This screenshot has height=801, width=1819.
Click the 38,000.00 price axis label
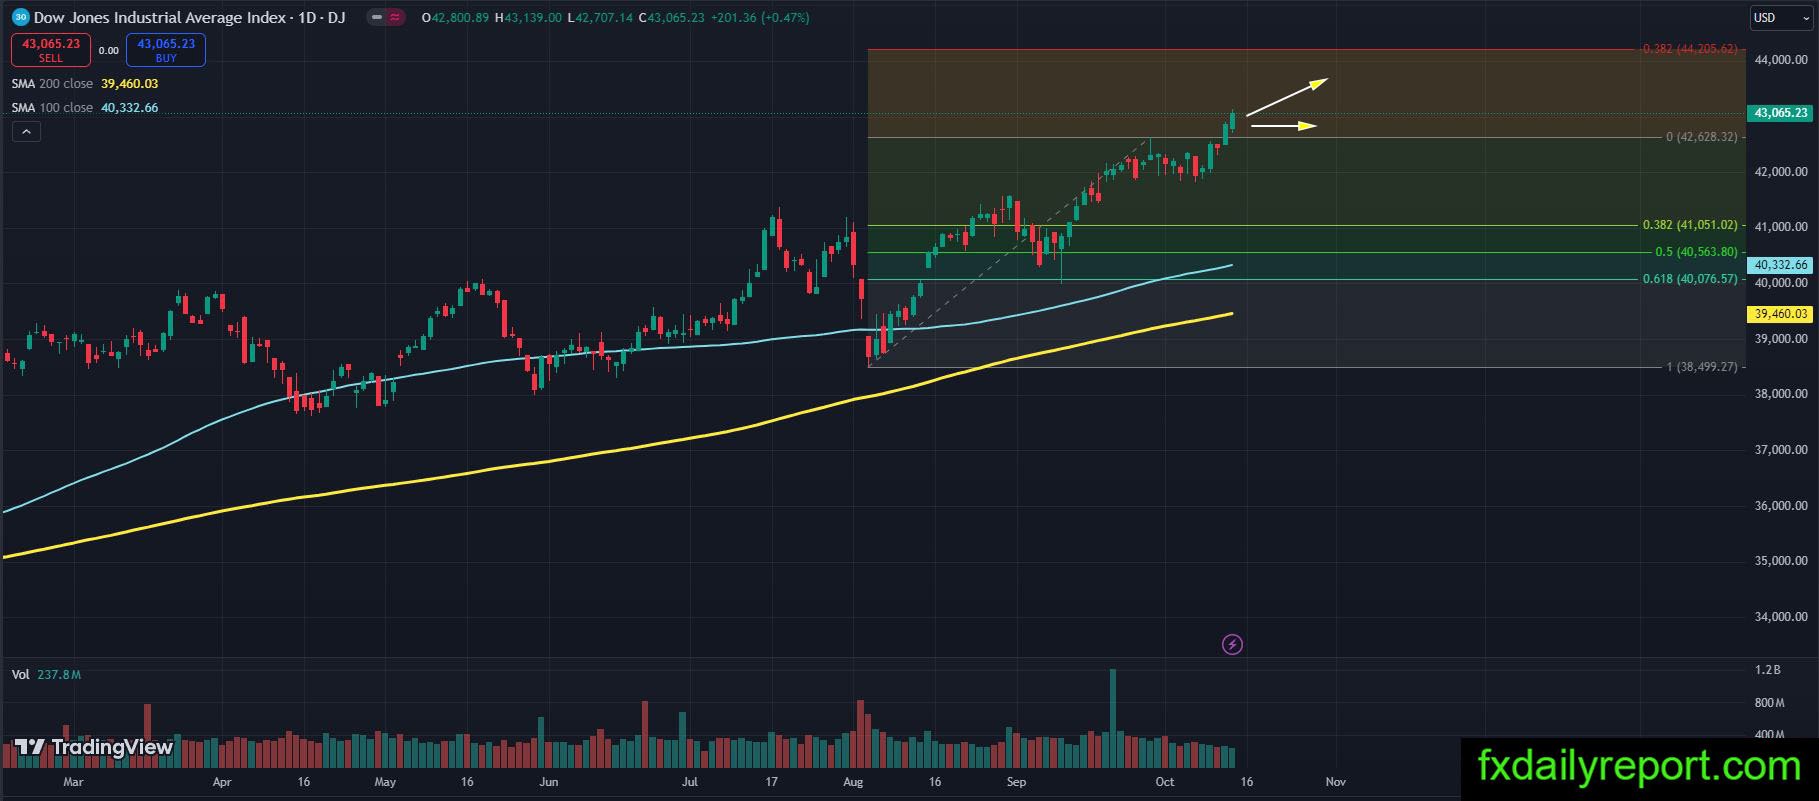pos(1781,394)
